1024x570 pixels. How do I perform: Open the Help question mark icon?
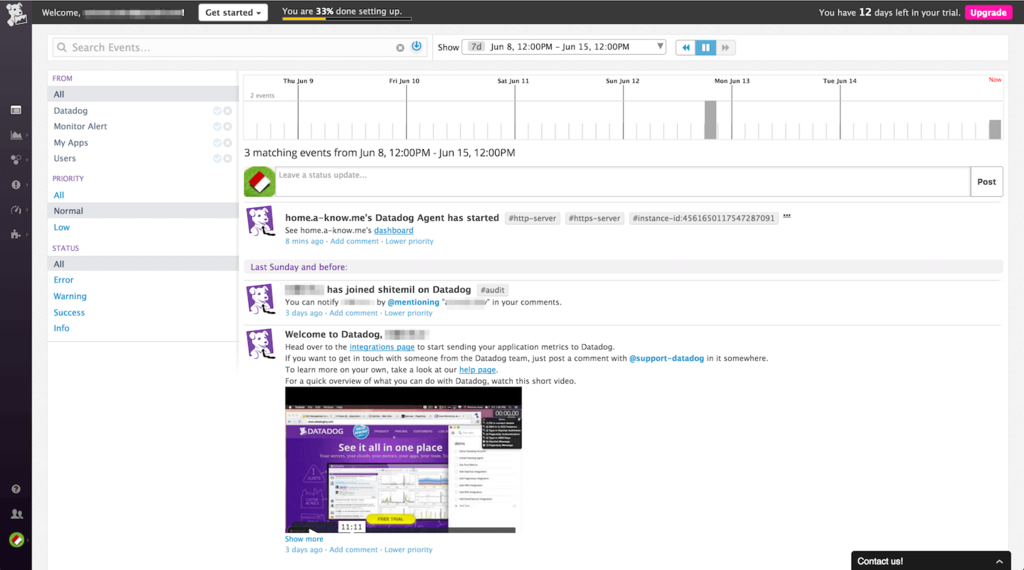pos(16,489)
